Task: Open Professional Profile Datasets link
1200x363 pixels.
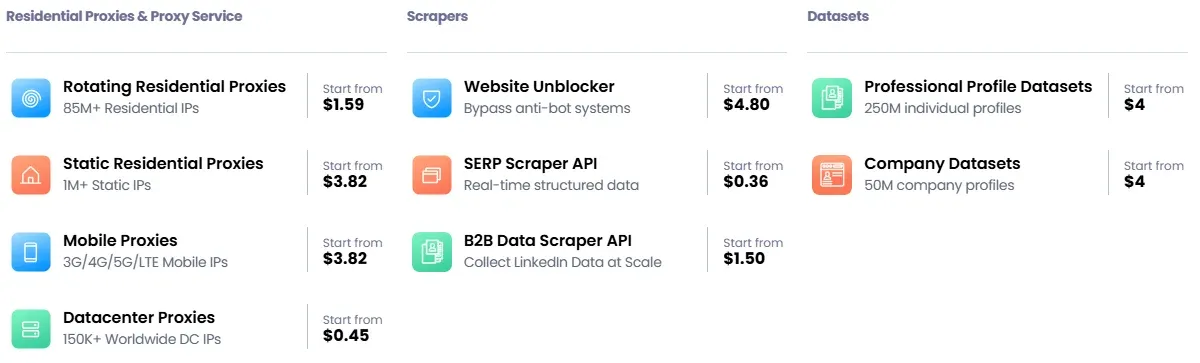Action: point(978,87)
